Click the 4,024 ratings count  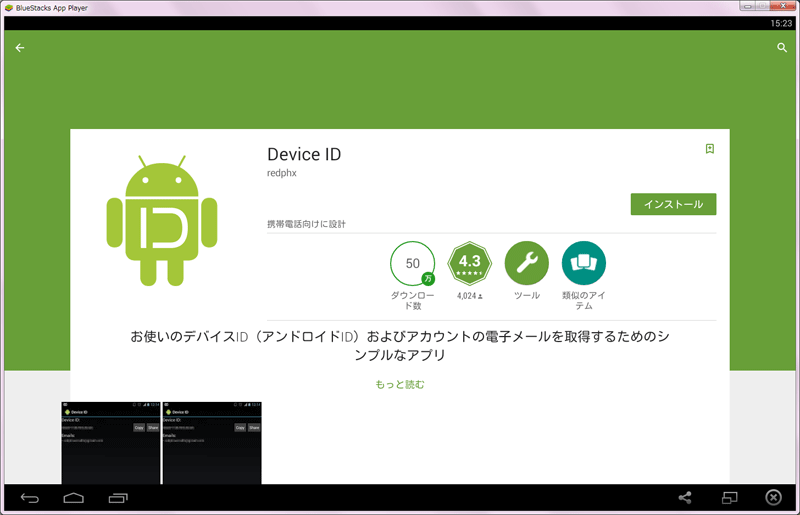coord(469,296)
